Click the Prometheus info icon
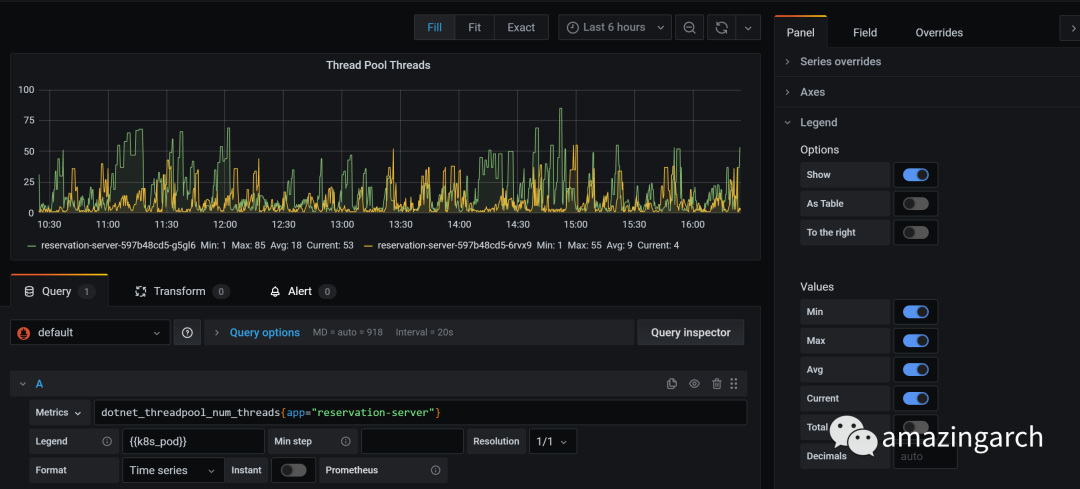 (435, 470)
